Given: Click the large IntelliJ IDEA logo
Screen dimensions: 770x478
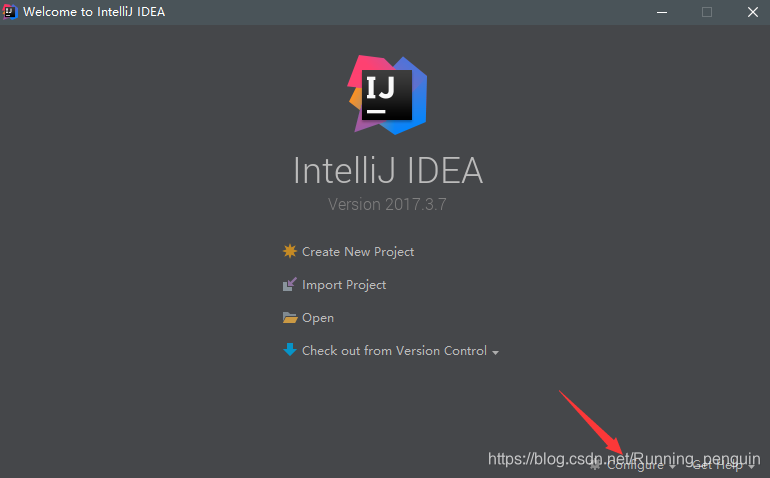Looking at the screenshot, I should 387,95.
